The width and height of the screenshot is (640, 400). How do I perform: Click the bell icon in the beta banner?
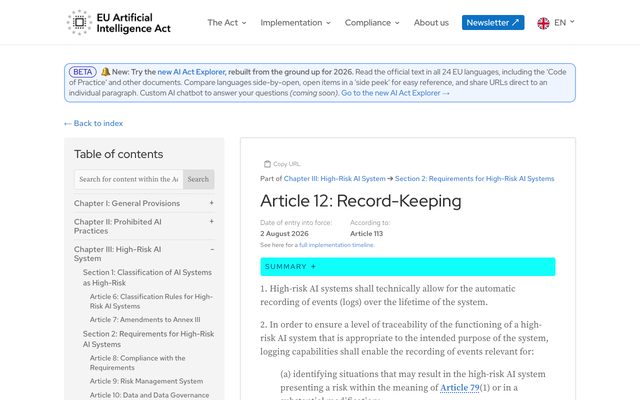(105, 72)
